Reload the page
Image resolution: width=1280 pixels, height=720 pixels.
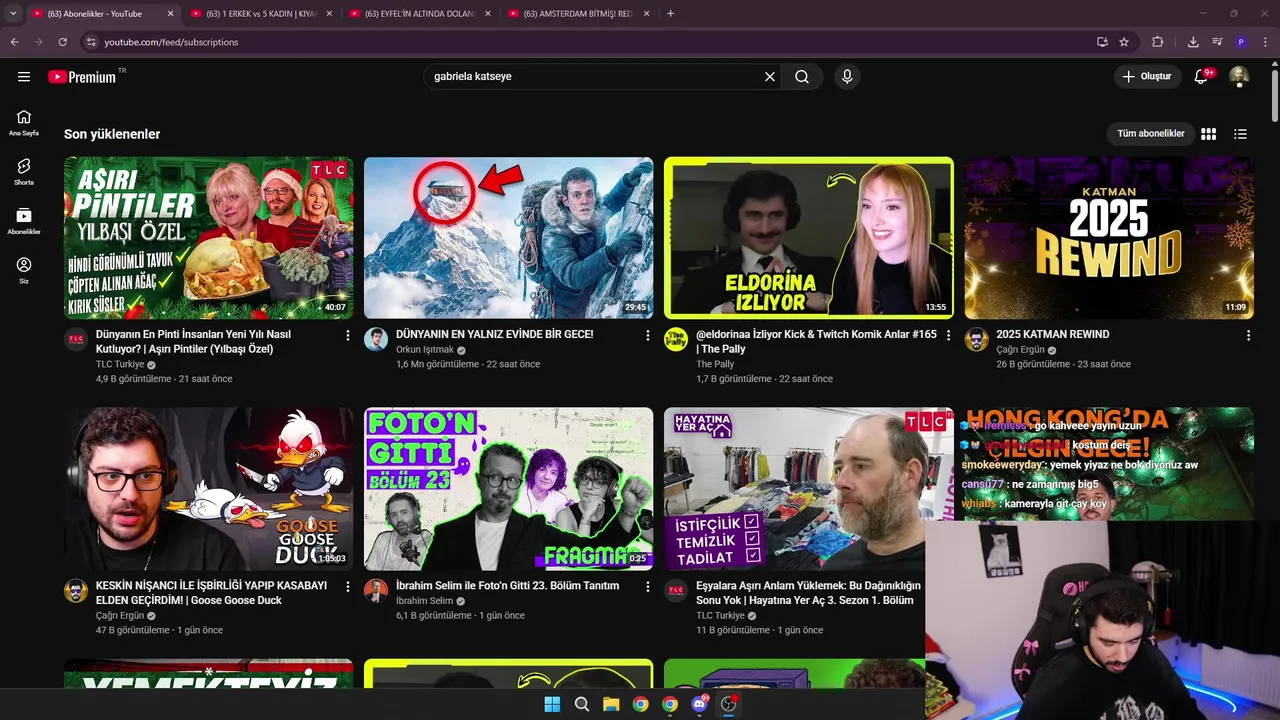[62, 42]
